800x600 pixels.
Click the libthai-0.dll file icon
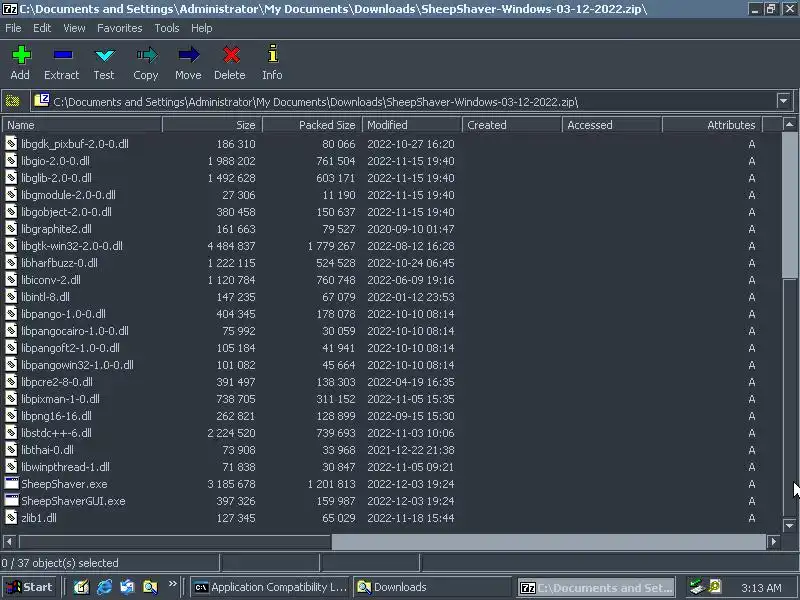(x=11, y=449)
